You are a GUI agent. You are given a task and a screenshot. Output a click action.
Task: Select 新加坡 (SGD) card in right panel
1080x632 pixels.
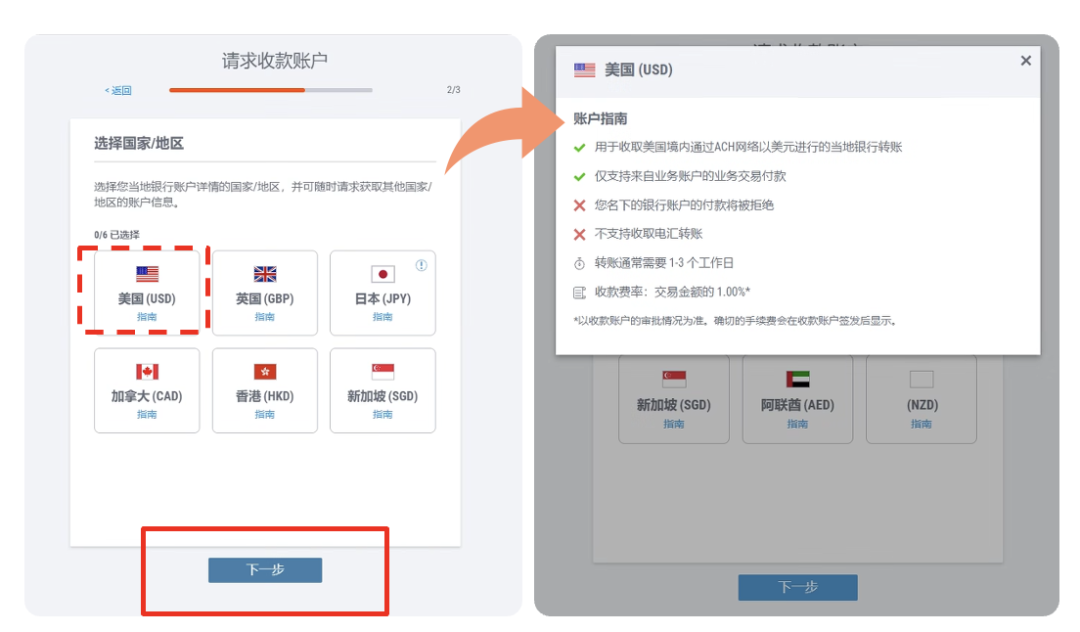pyautogui.click(x=674, y=399)
